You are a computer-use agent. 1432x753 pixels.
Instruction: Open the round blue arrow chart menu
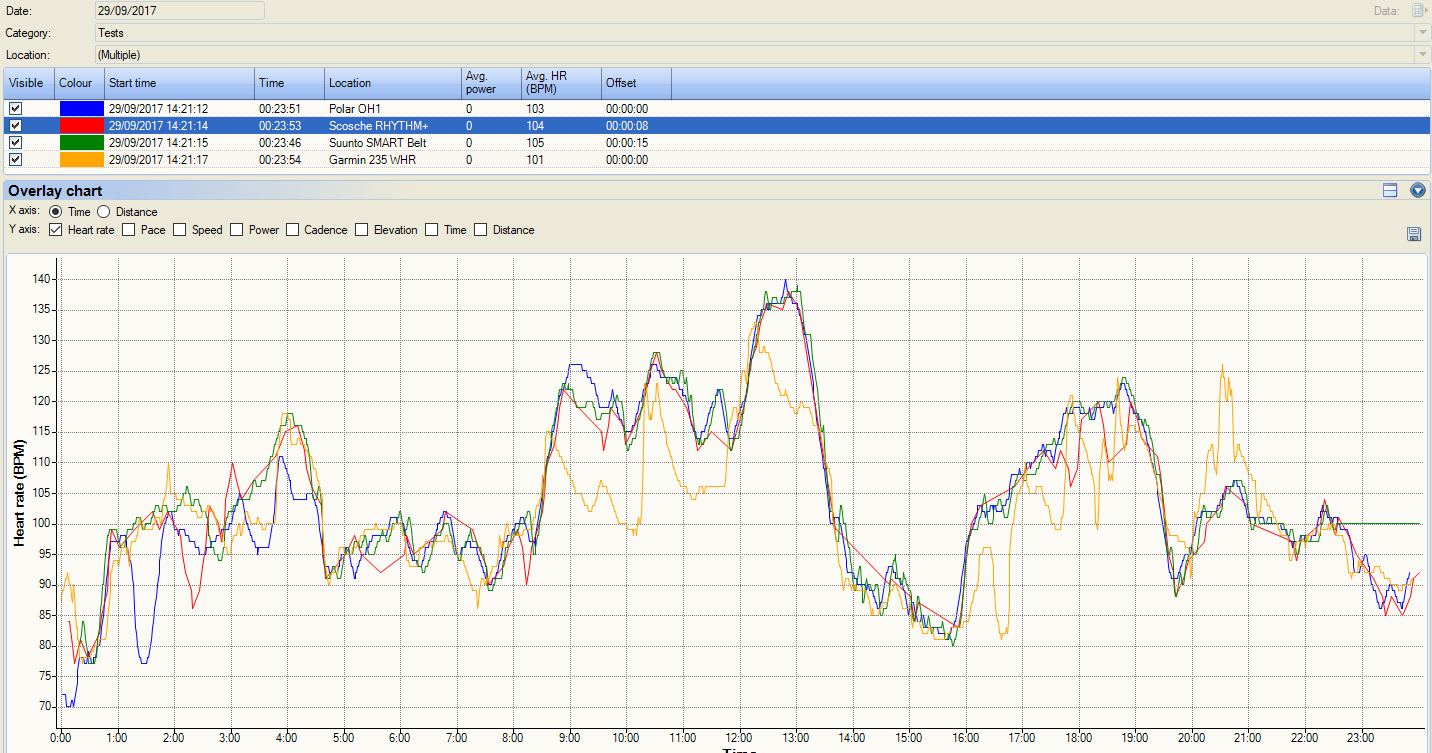[x=1417, y=190]
